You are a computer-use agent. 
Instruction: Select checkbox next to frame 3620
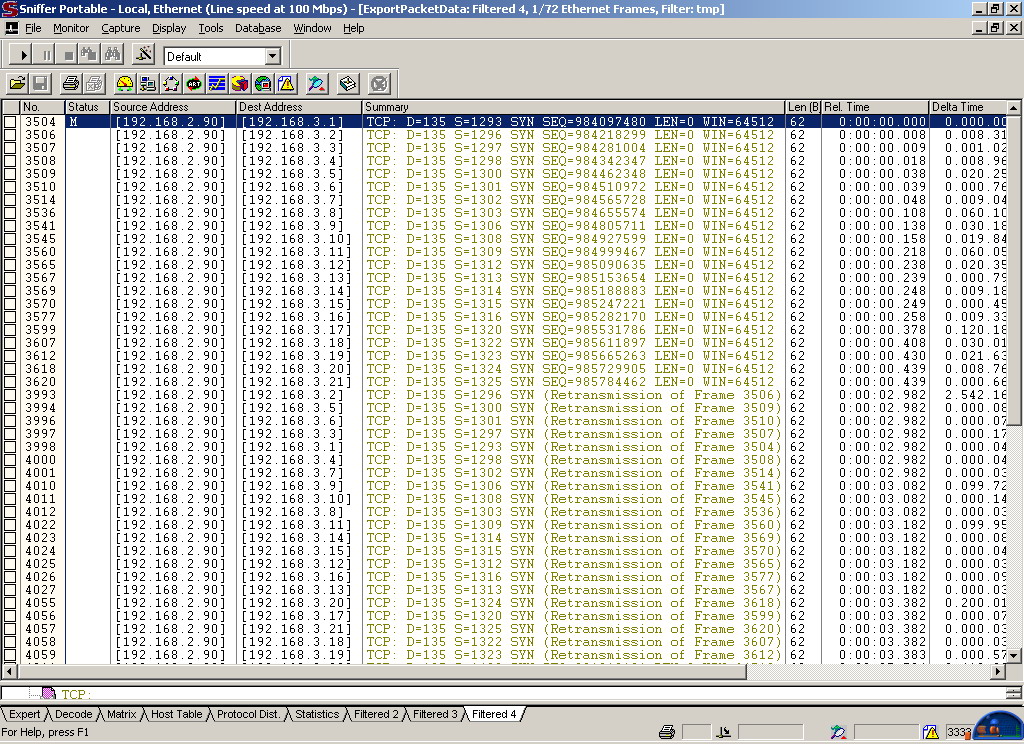10,382
